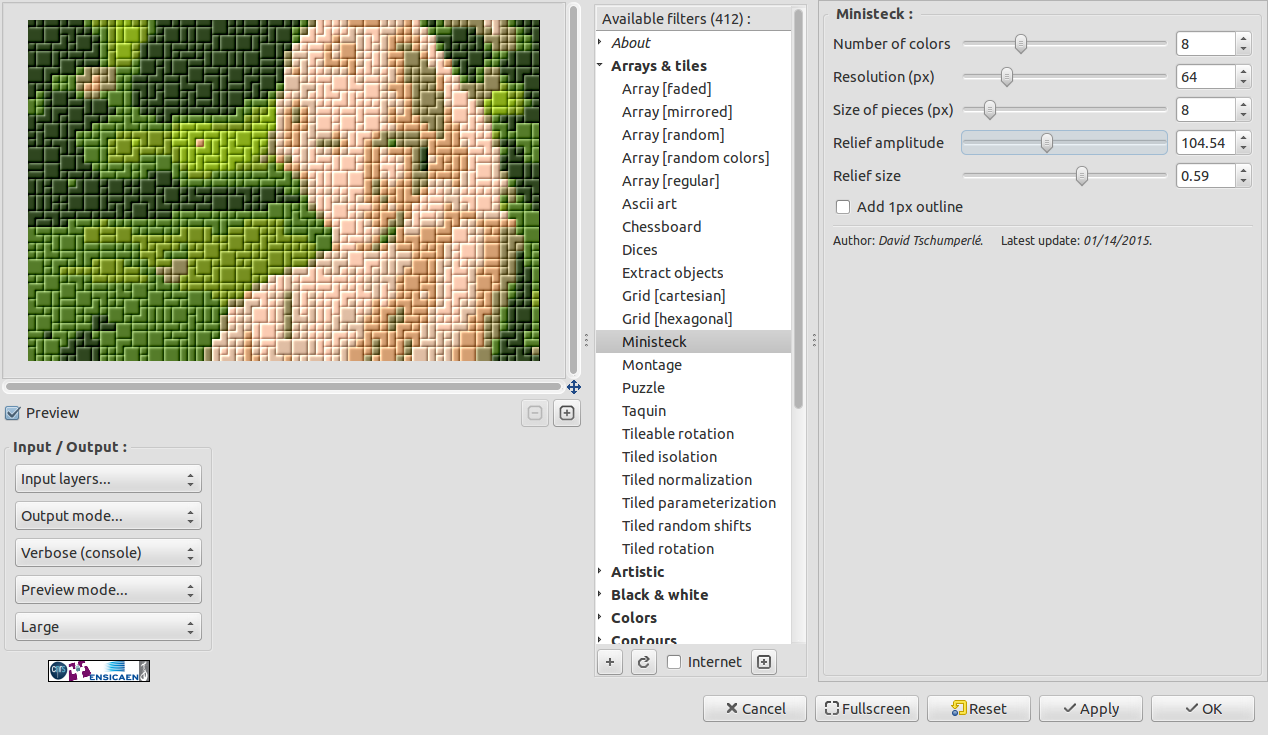Zoom in the preview image
Screen dimensions: 1268x735
[567, 413]
